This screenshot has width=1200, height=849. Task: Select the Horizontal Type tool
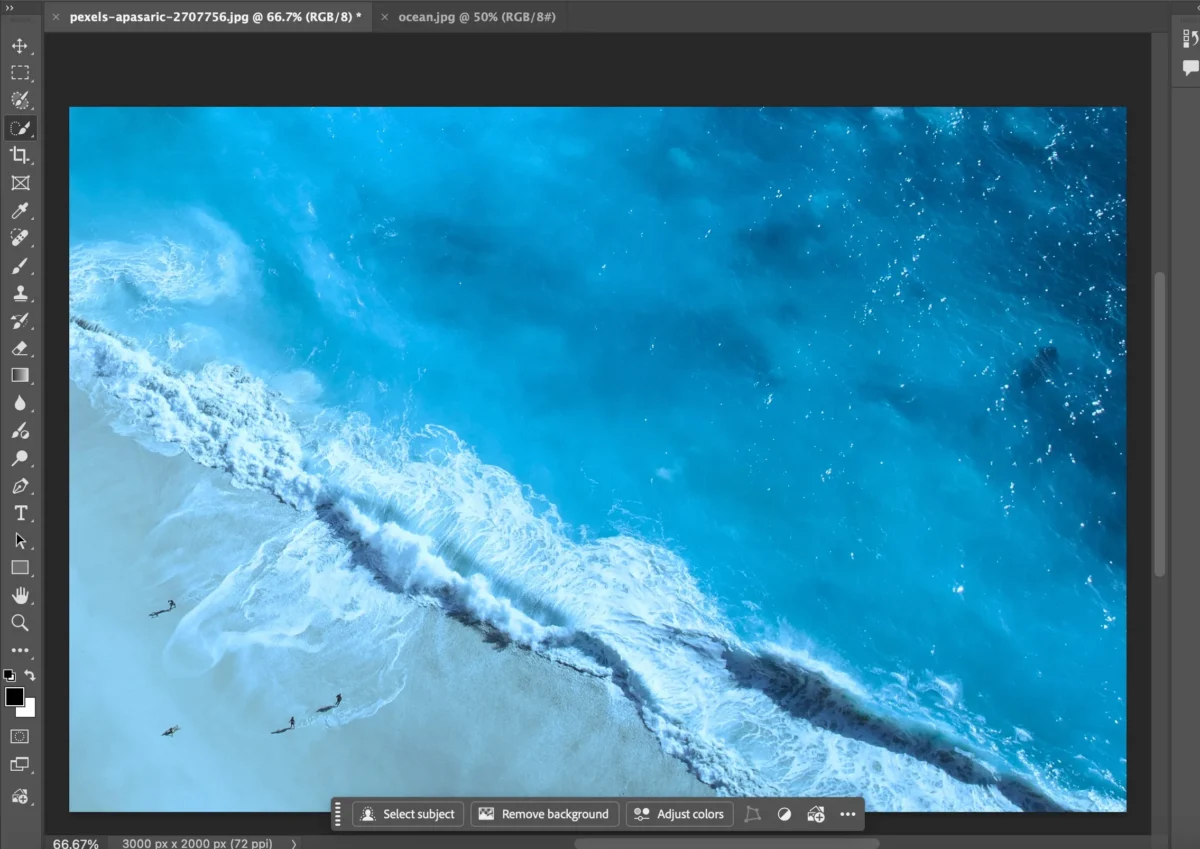[x=19, y=513]
